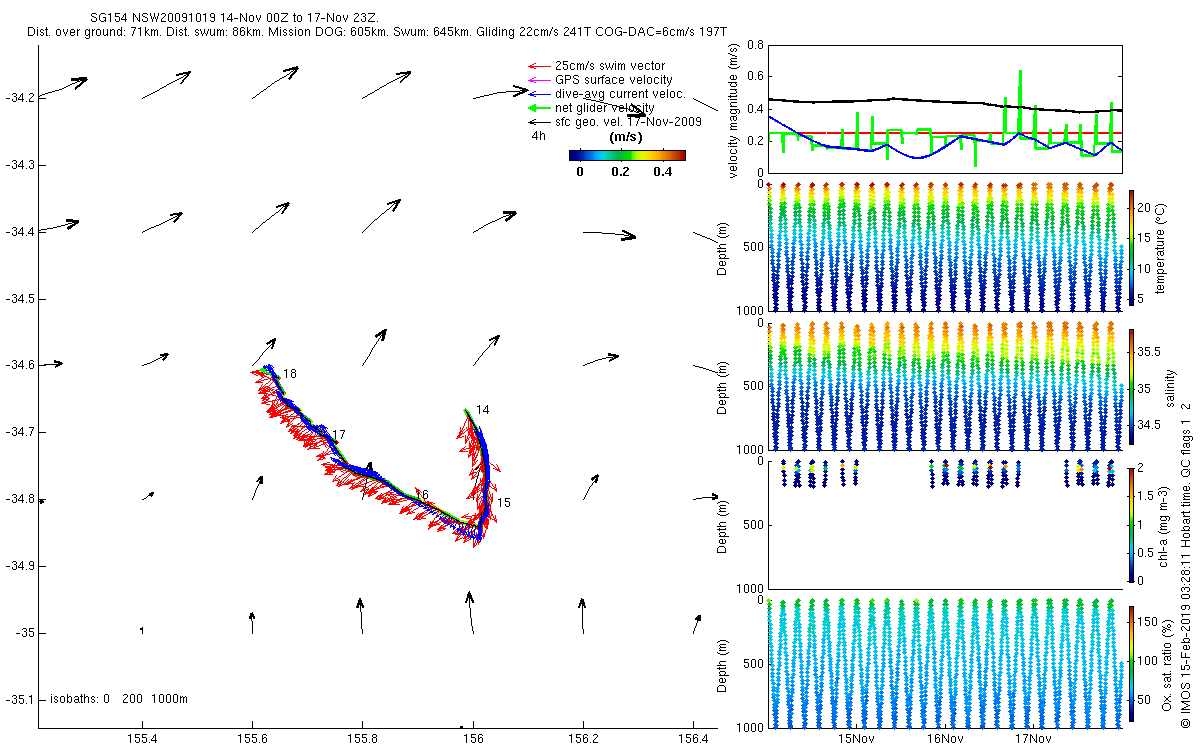Screen dimensions: 1200x750
Task: Click longitude tick label "156.4"
Action: pyautogui.click(x=692, y=738)
